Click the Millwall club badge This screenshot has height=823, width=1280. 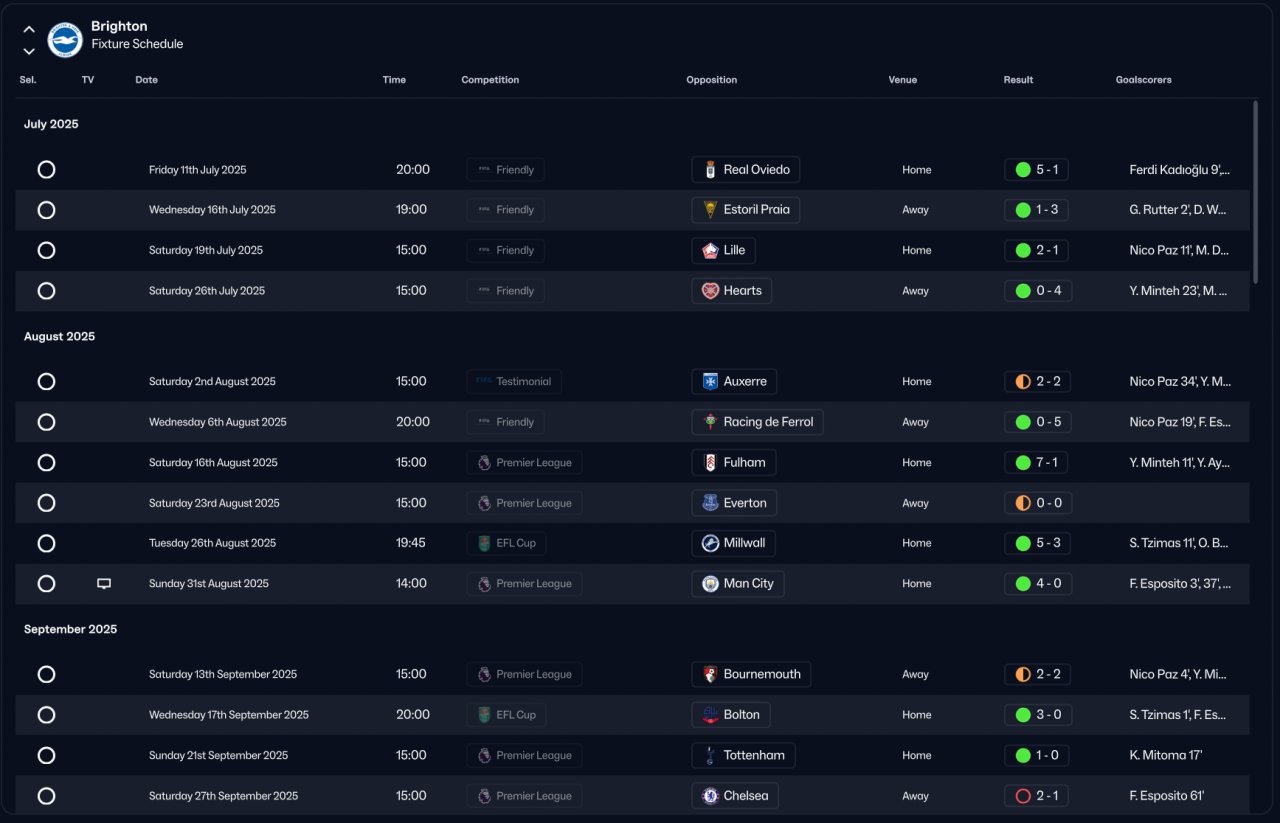[710, 544]
